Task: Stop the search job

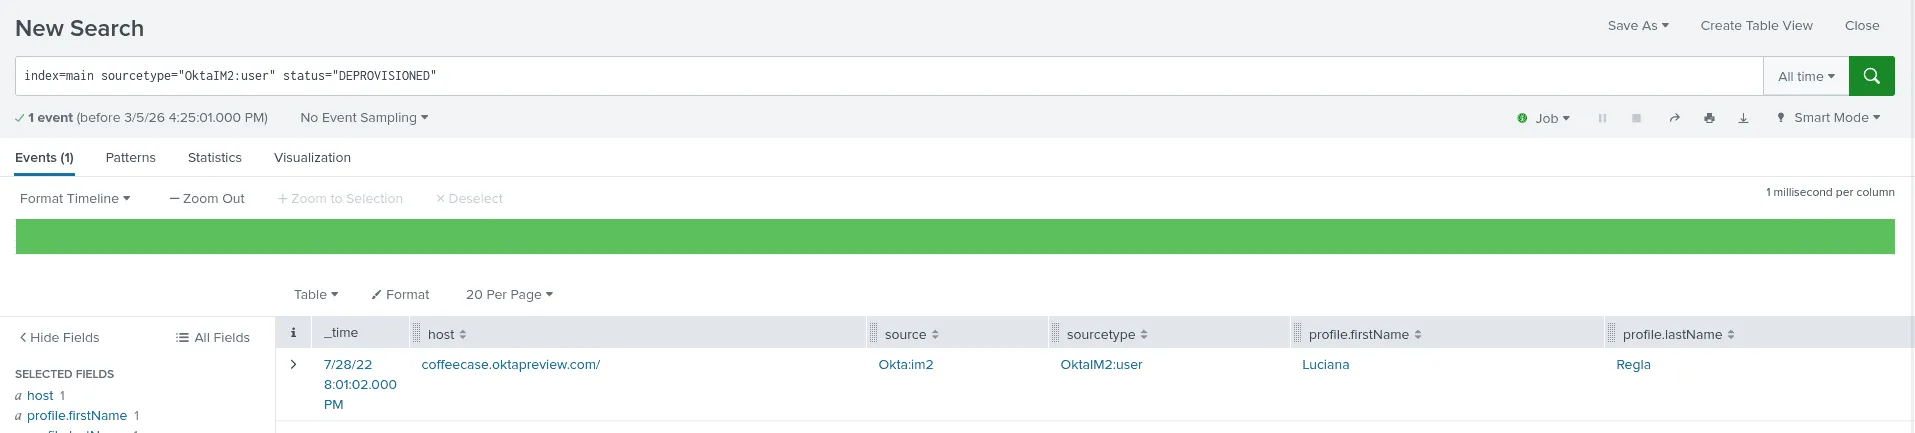Action: tap(1636, 118)
